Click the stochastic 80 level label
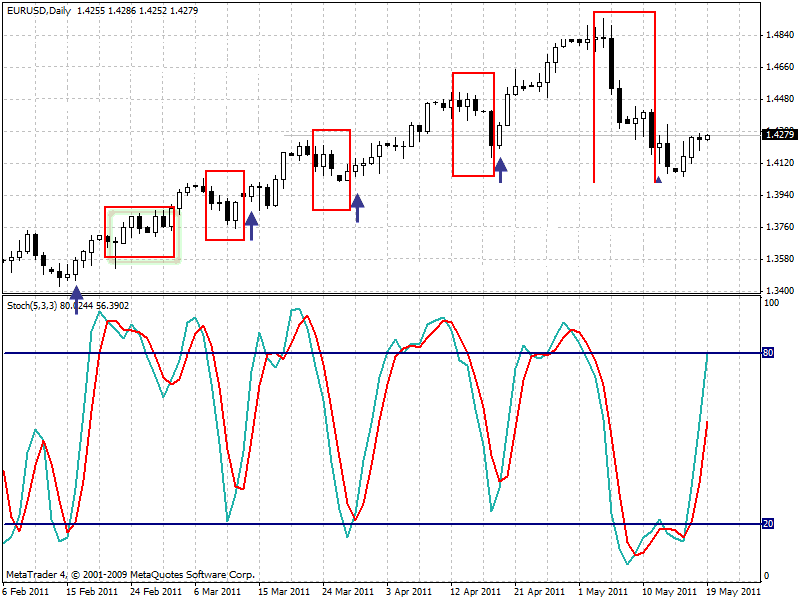Screen dimensions: 800x600 [768, 353]
